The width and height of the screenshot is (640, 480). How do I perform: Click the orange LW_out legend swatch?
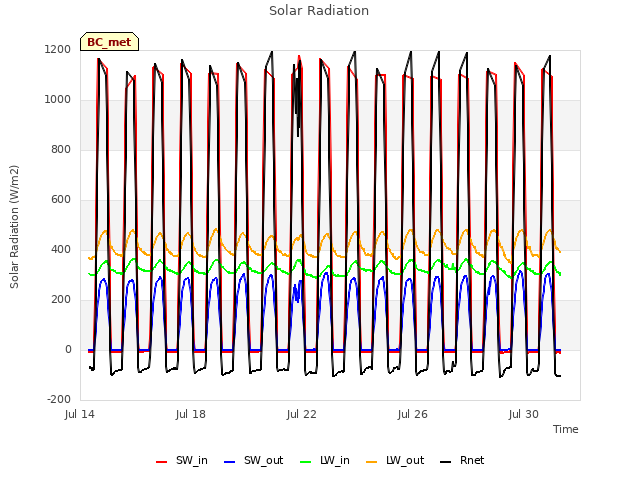[x=372, y=462]
